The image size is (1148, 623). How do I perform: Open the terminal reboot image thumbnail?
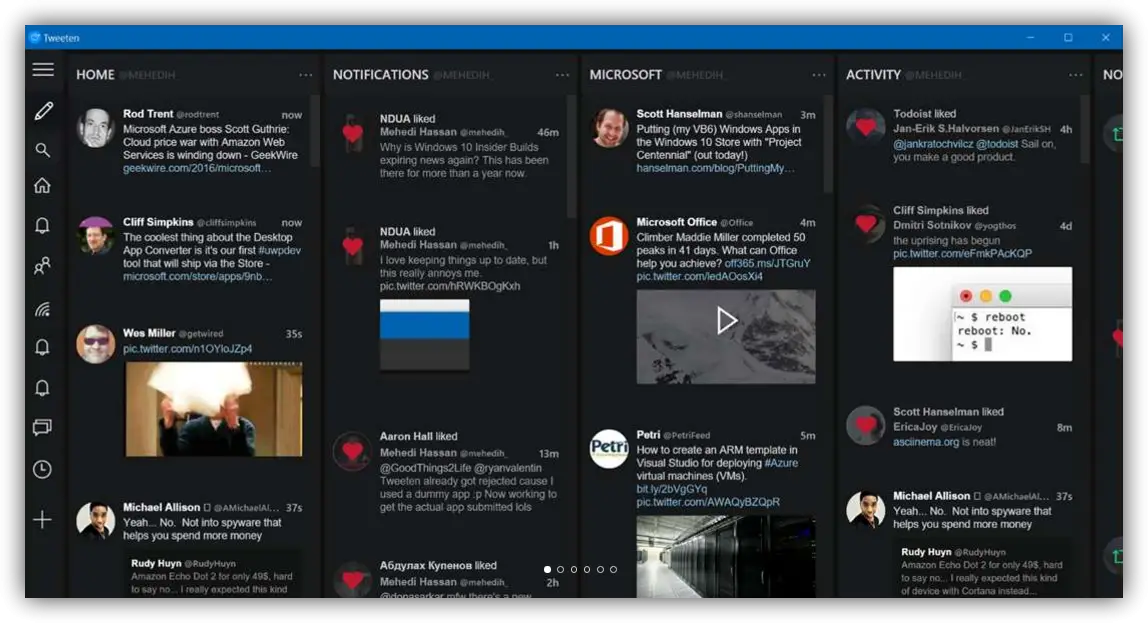pyautogui.click(x=983, y=314)
